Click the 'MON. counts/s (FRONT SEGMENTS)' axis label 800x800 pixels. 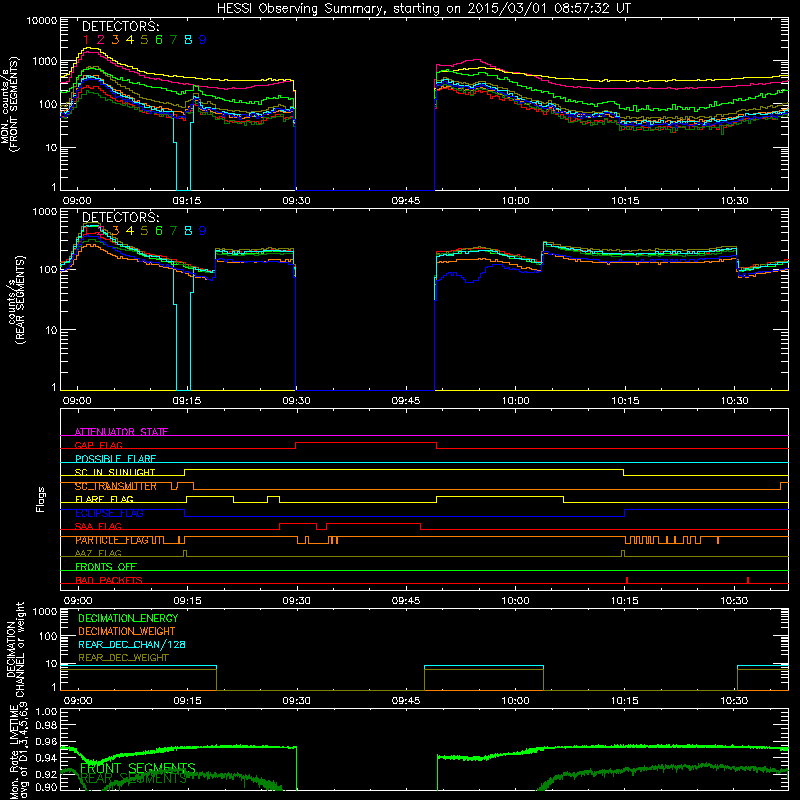point(9,104)
